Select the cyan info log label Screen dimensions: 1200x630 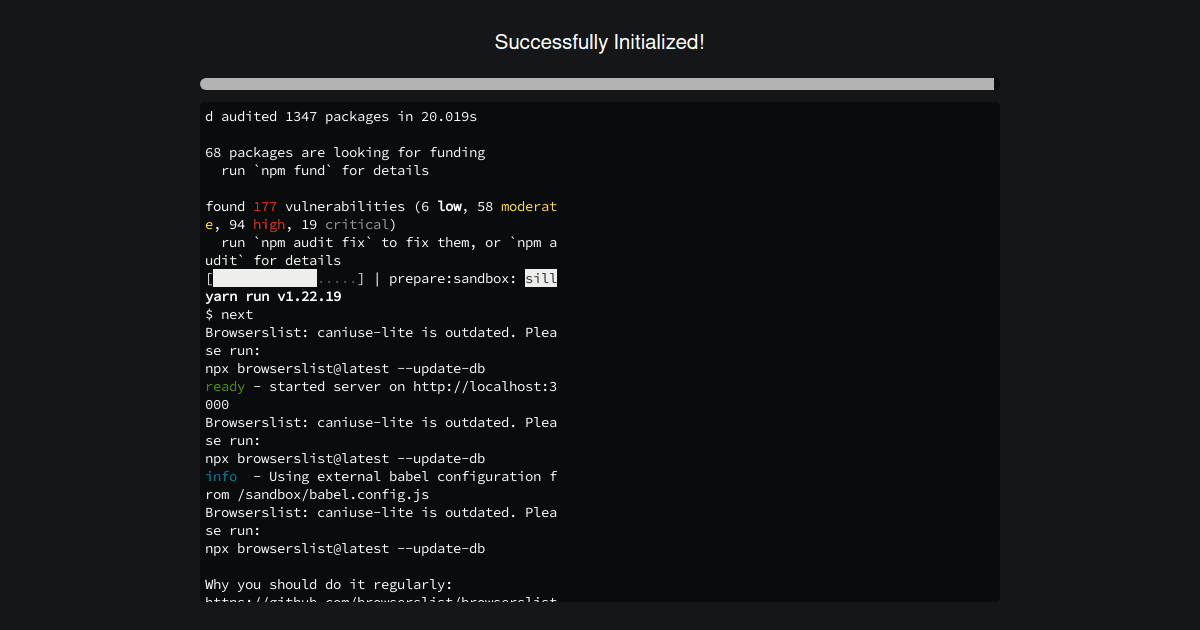(x=221, y=476)
